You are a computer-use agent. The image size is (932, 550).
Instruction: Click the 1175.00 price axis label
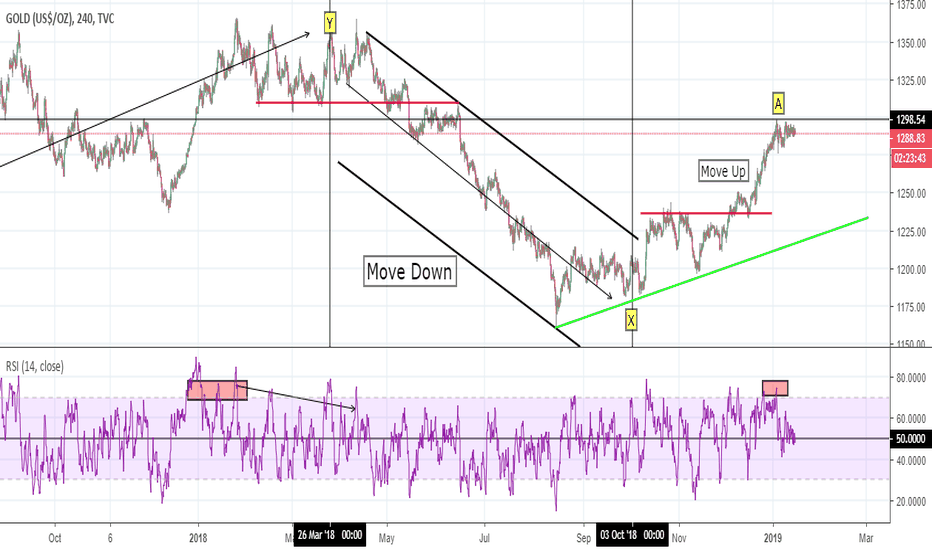coord(911,307)
